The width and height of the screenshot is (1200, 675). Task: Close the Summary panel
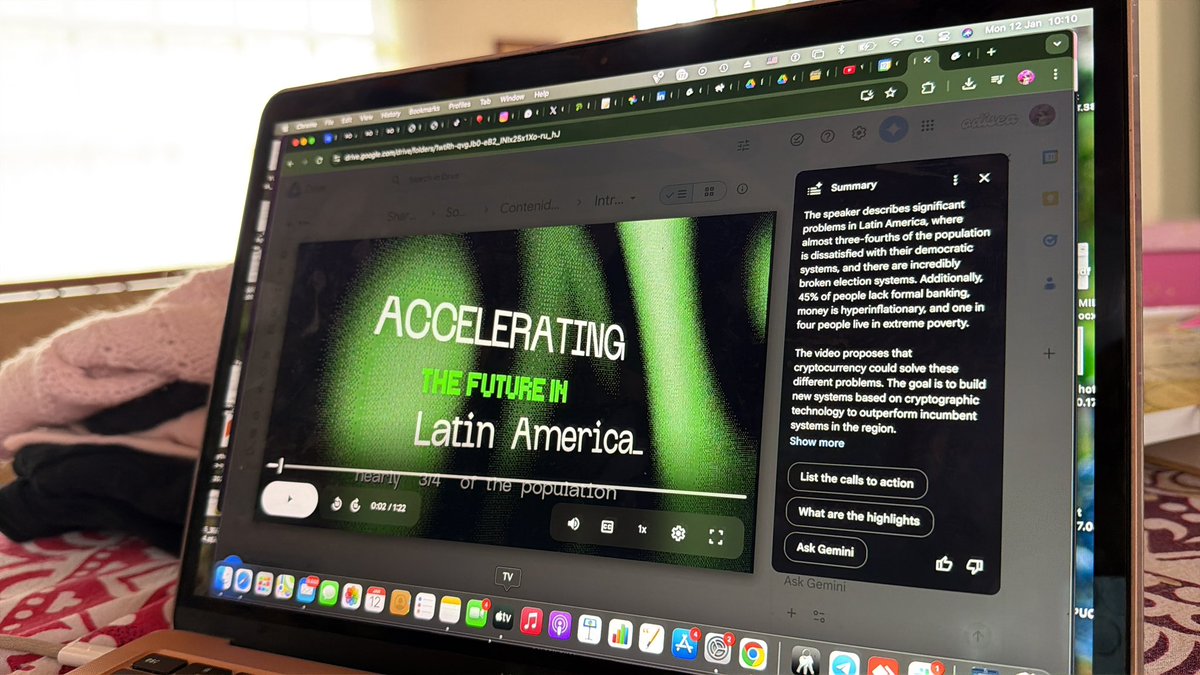984,177
